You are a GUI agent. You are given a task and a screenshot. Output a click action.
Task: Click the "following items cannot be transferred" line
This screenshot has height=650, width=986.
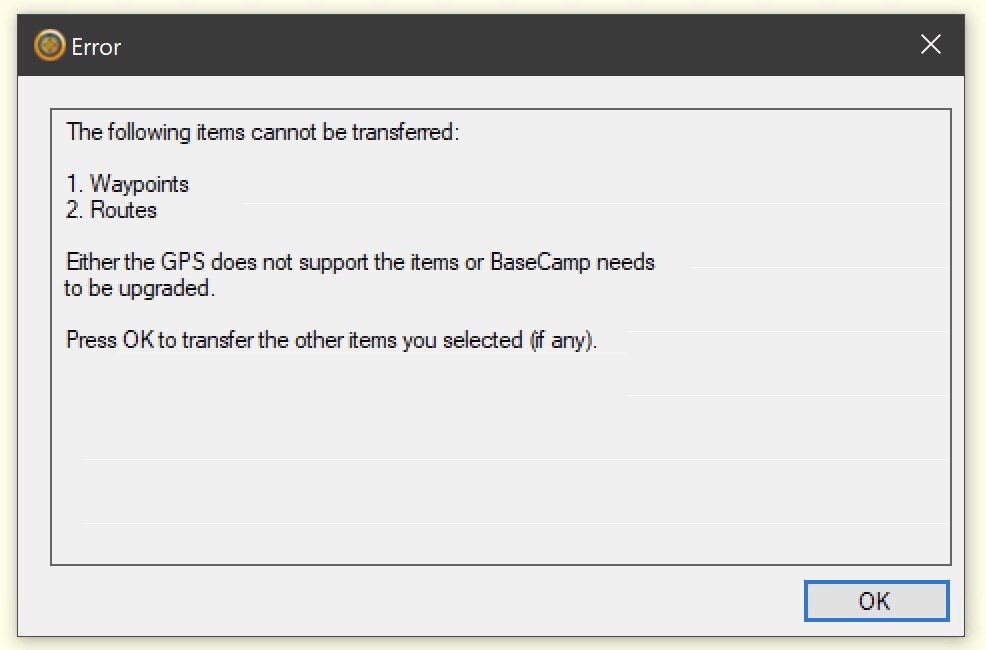[262, 132]
